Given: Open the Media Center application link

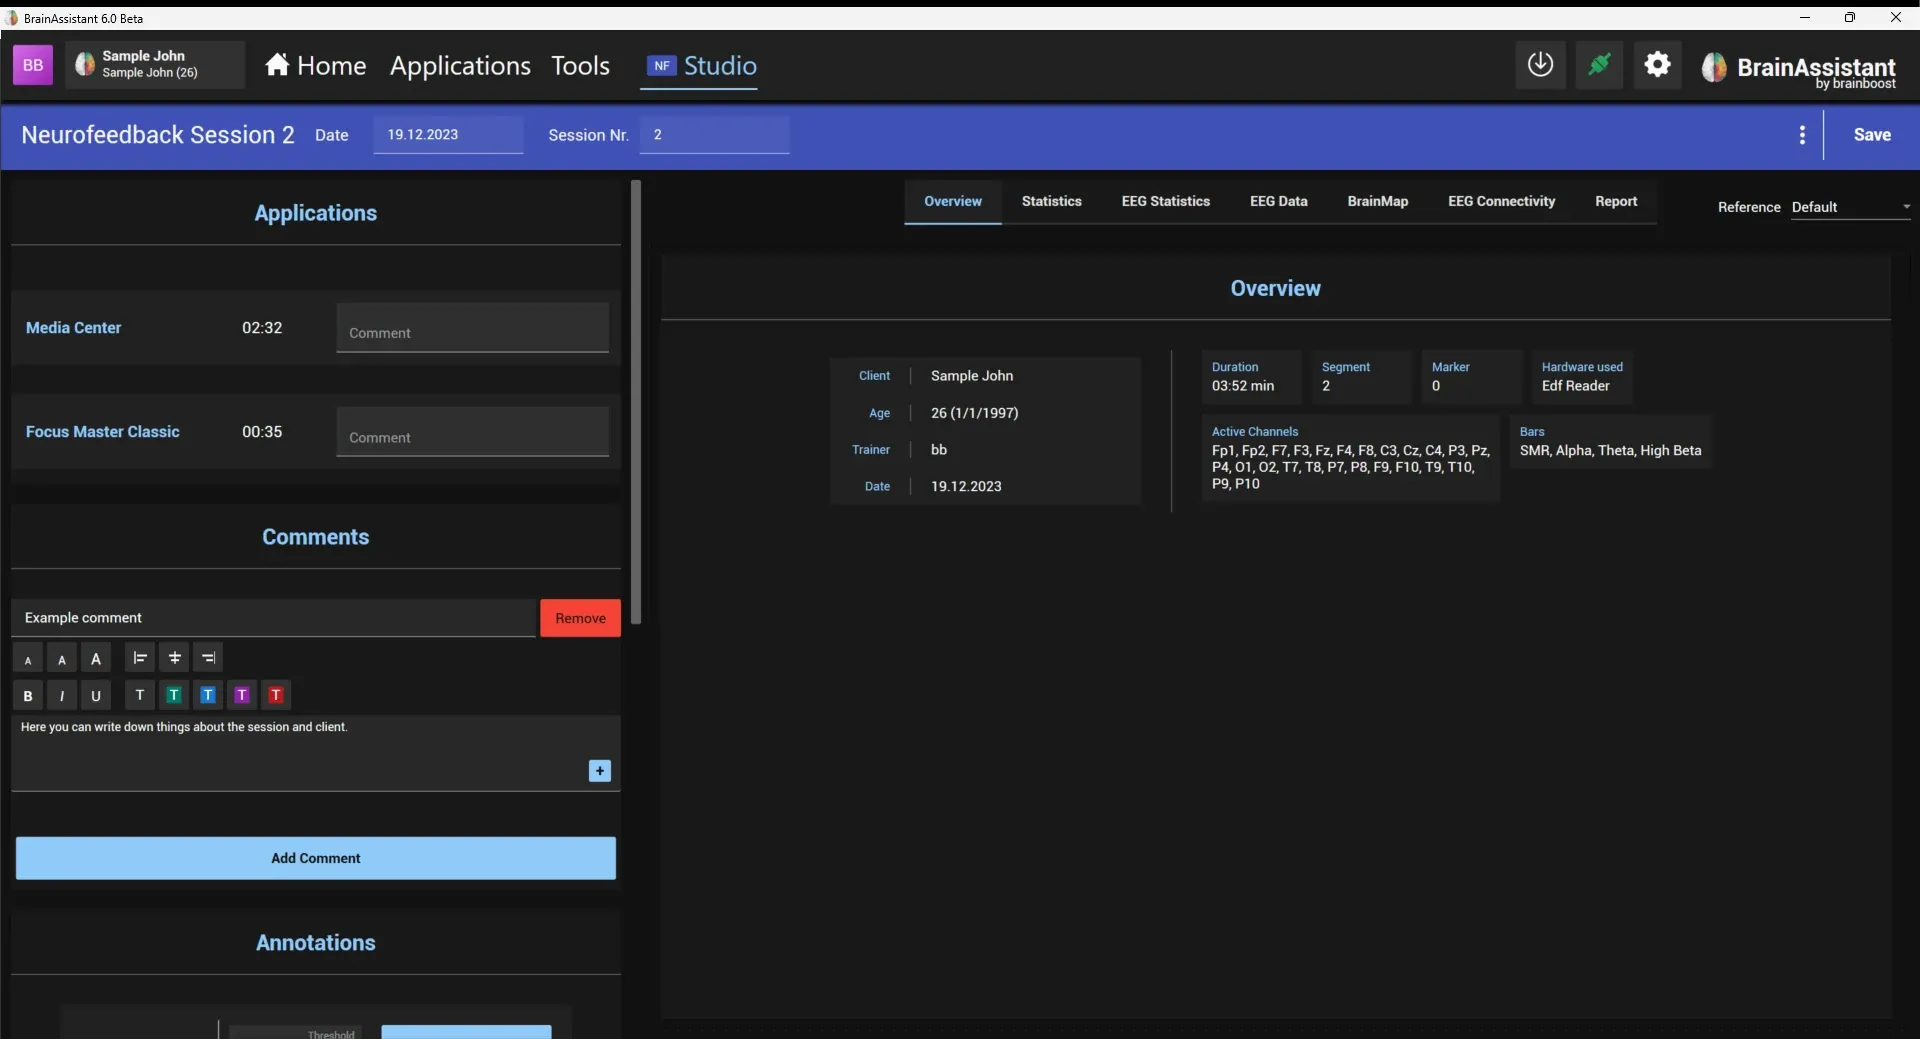Looking at the screenshot, I should coord(73,328).
